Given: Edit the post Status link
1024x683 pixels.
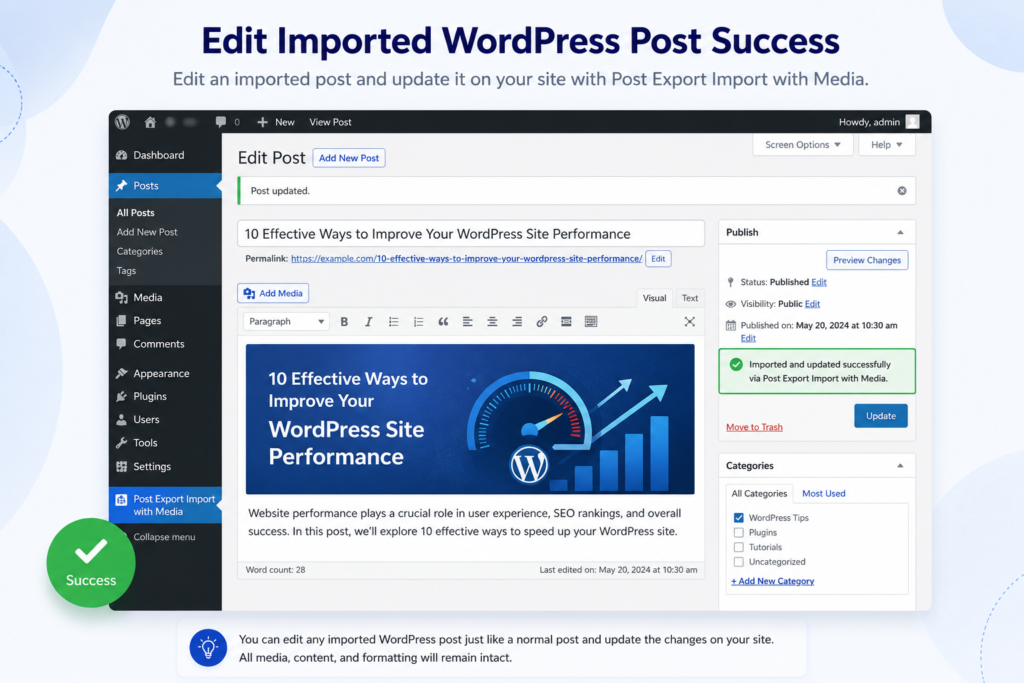Looking at the screenshot, I should point(819,282).
